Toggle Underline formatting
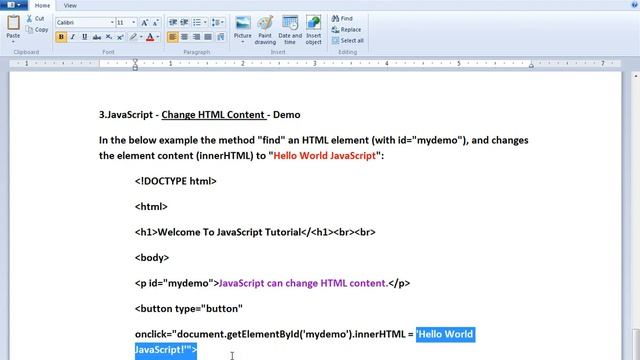This screenshot has width=640, height=360. 84,37
